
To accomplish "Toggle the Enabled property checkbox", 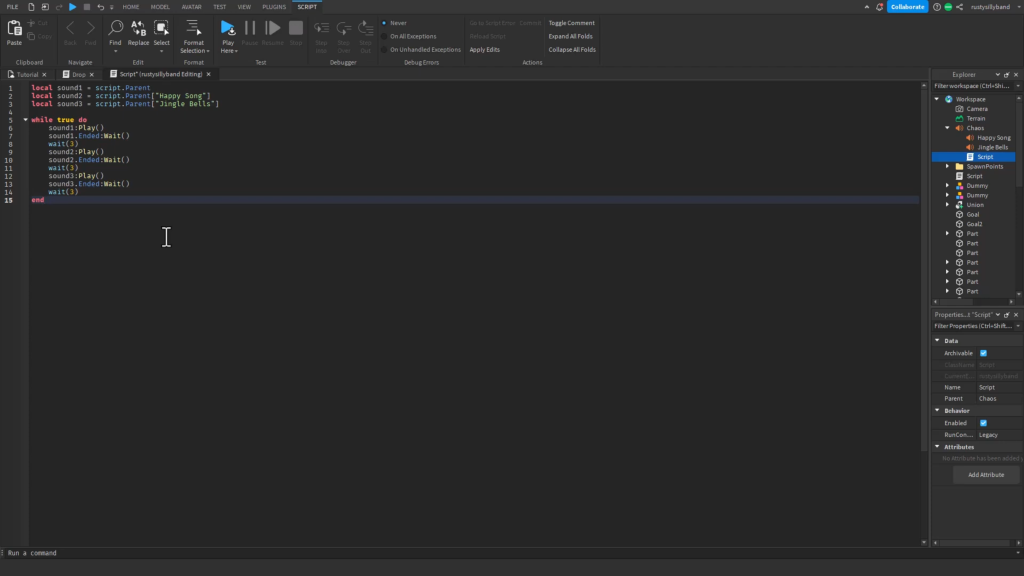I will pos(984,423).
